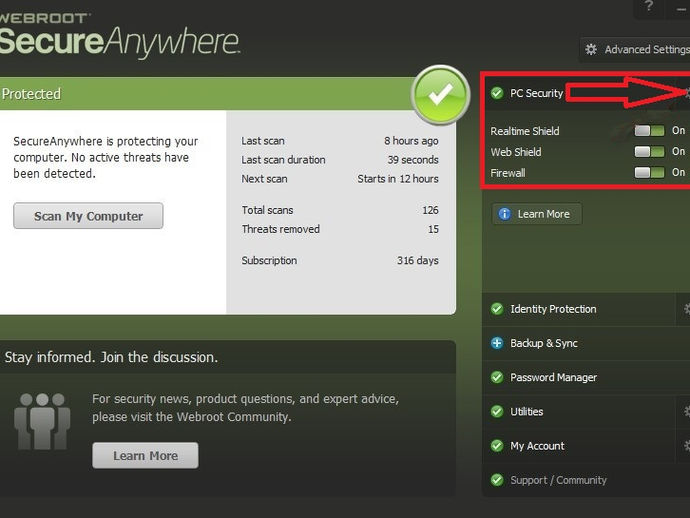690x518 pixels.
Task: Click the SecureAnywhere logo
Action: pyautogui.click(x=120, y=35)
